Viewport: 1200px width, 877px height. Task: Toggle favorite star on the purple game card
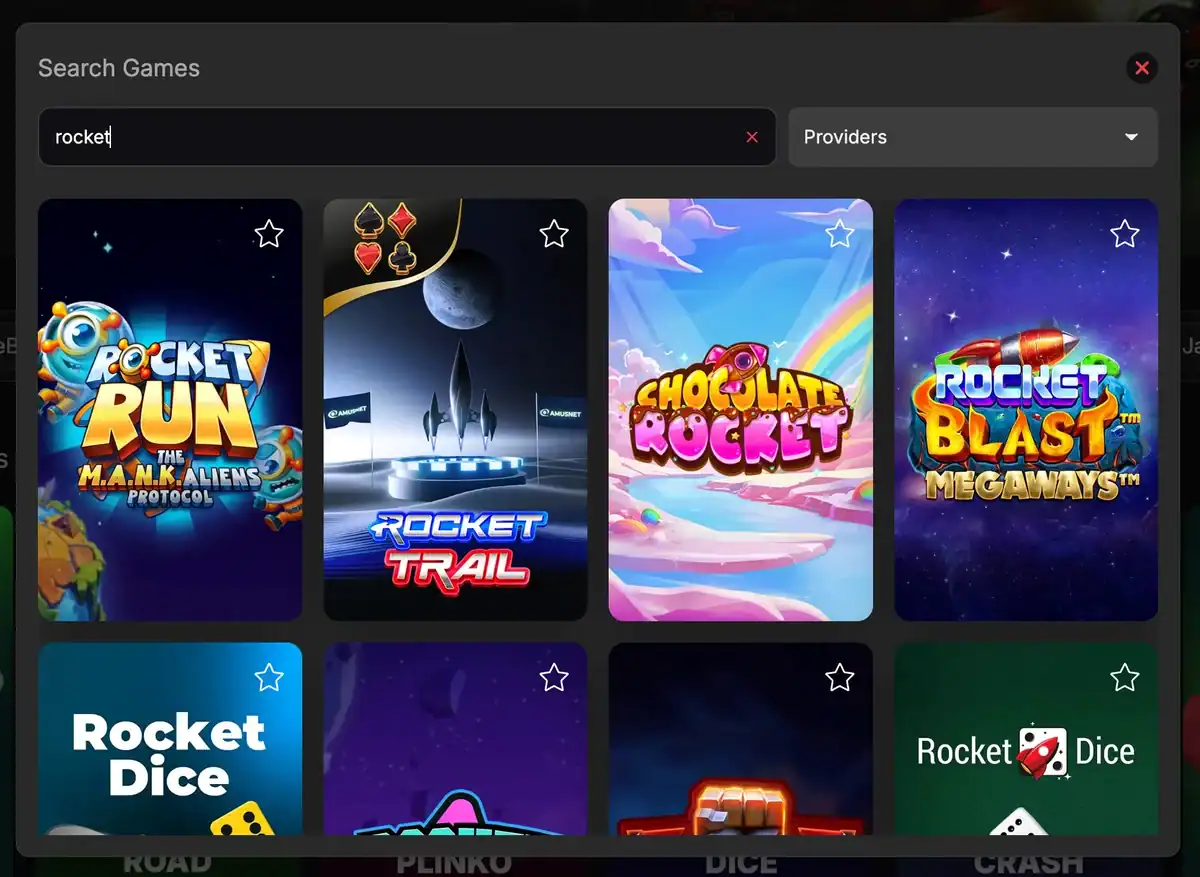coord(554,678)
